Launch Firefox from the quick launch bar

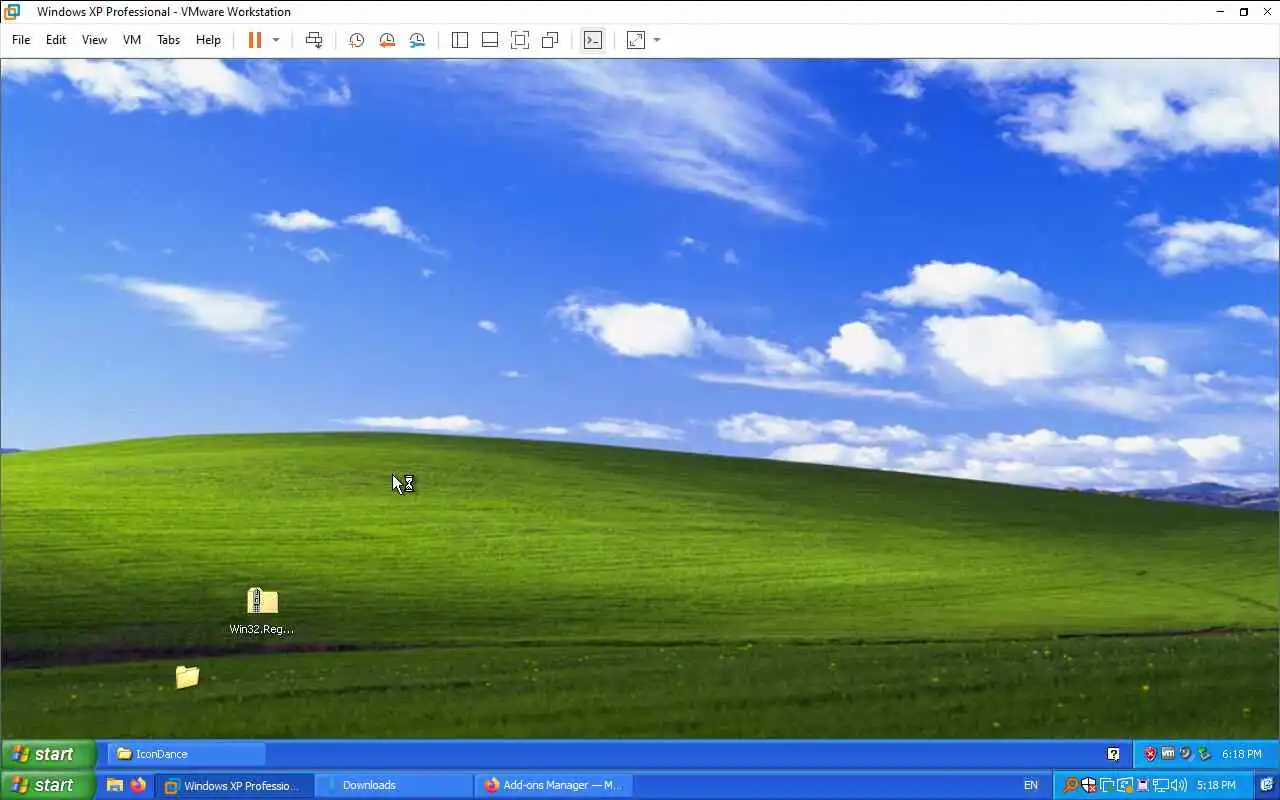point(138,785)
